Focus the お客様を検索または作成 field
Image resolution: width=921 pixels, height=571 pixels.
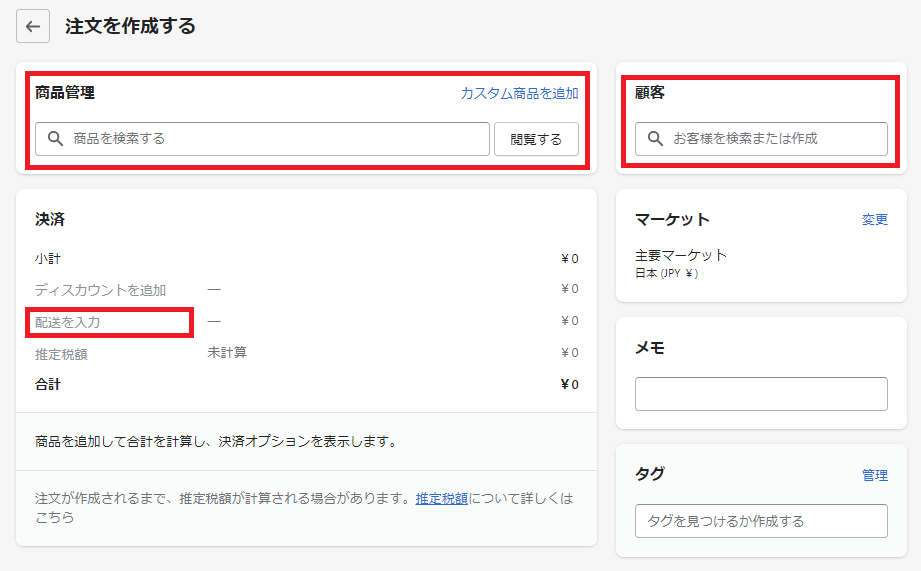coord(770,139)
